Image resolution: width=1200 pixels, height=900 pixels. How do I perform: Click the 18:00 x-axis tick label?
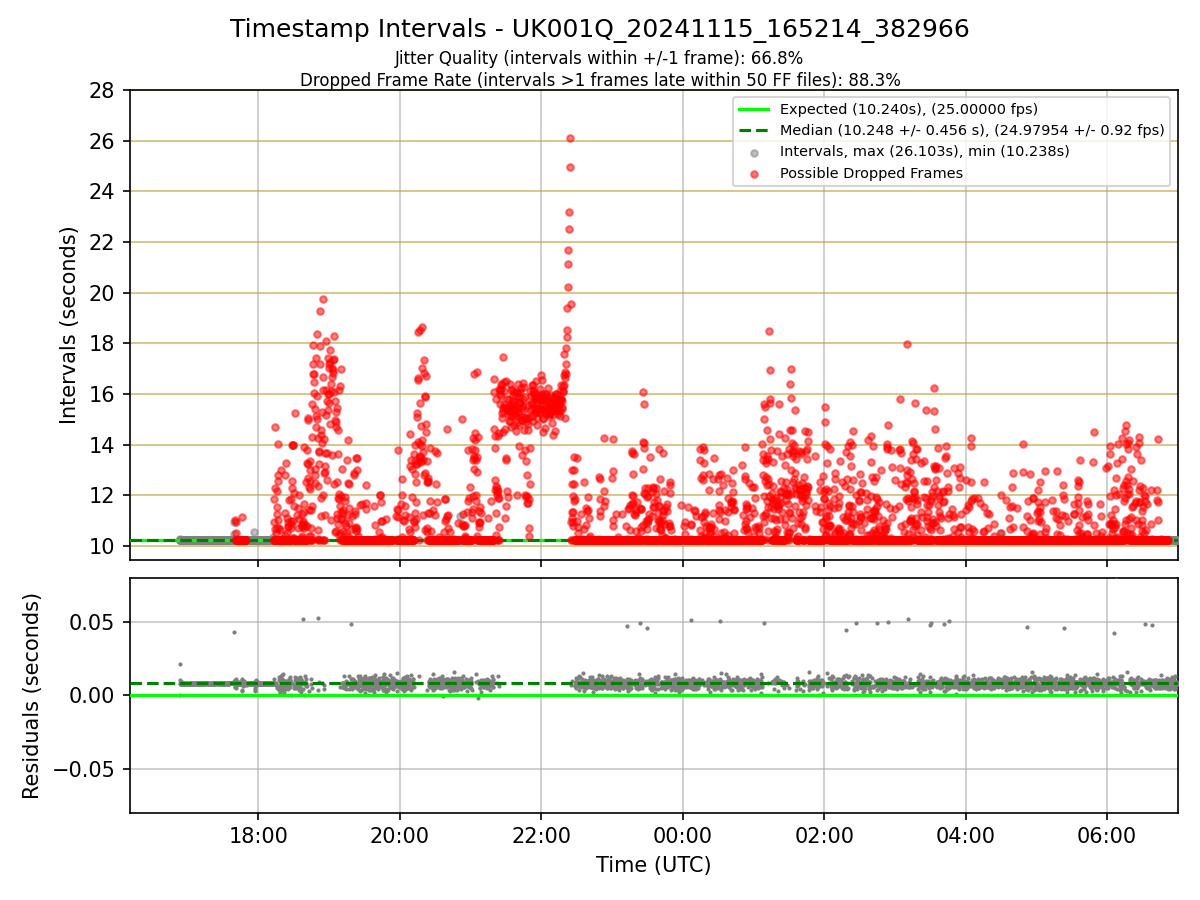pos(258,835)
